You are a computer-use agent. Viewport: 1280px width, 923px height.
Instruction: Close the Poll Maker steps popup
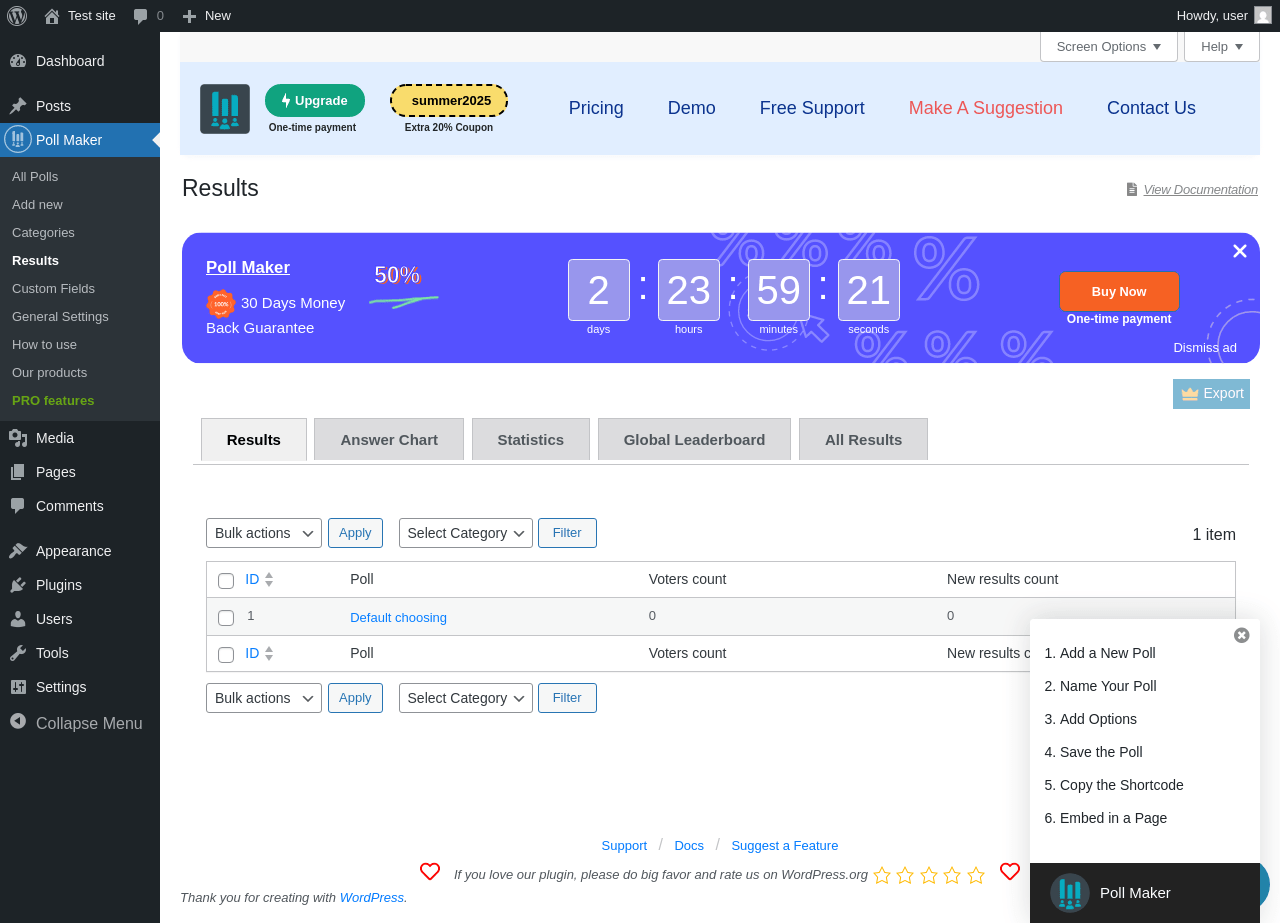click(x=1242, y=635)
